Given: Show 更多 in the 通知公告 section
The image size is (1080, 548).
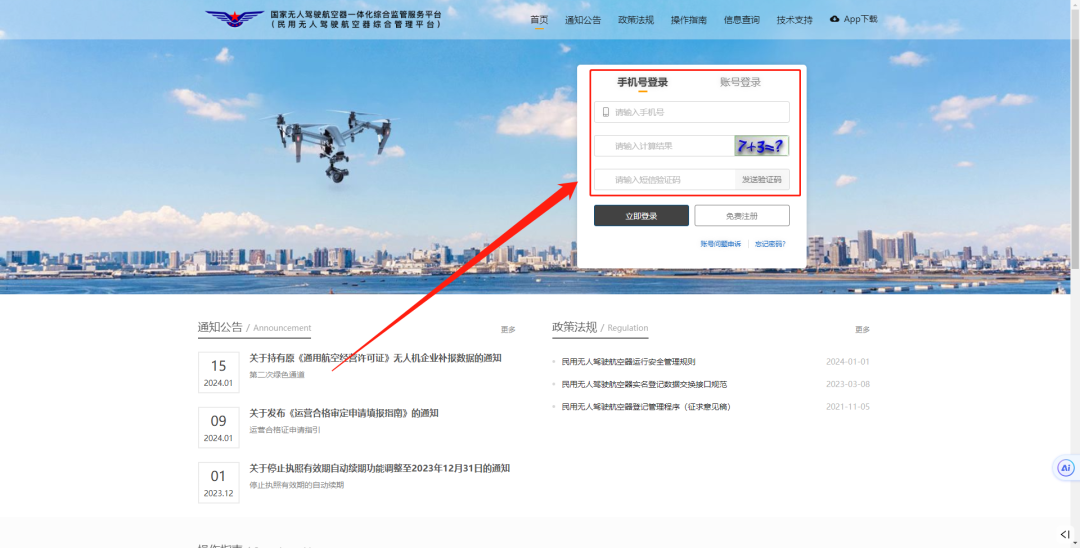Looking at the screenshot, I should 508,329.
